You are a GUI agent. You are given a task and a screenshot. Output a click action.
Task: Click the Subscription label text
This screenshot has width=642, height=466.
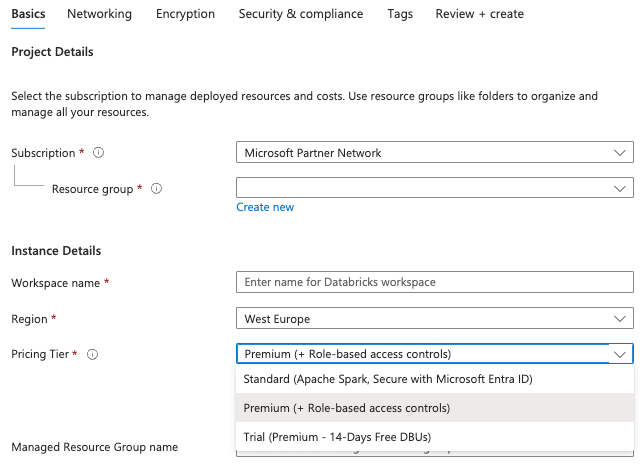[x=43, y=153]
